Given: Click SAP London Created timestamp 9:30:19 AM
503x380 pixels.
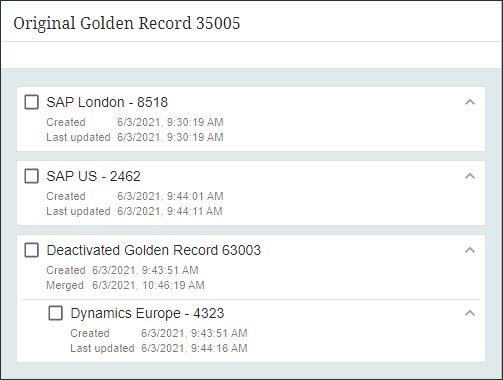Looking at the screenshot, I should (170, 122).
